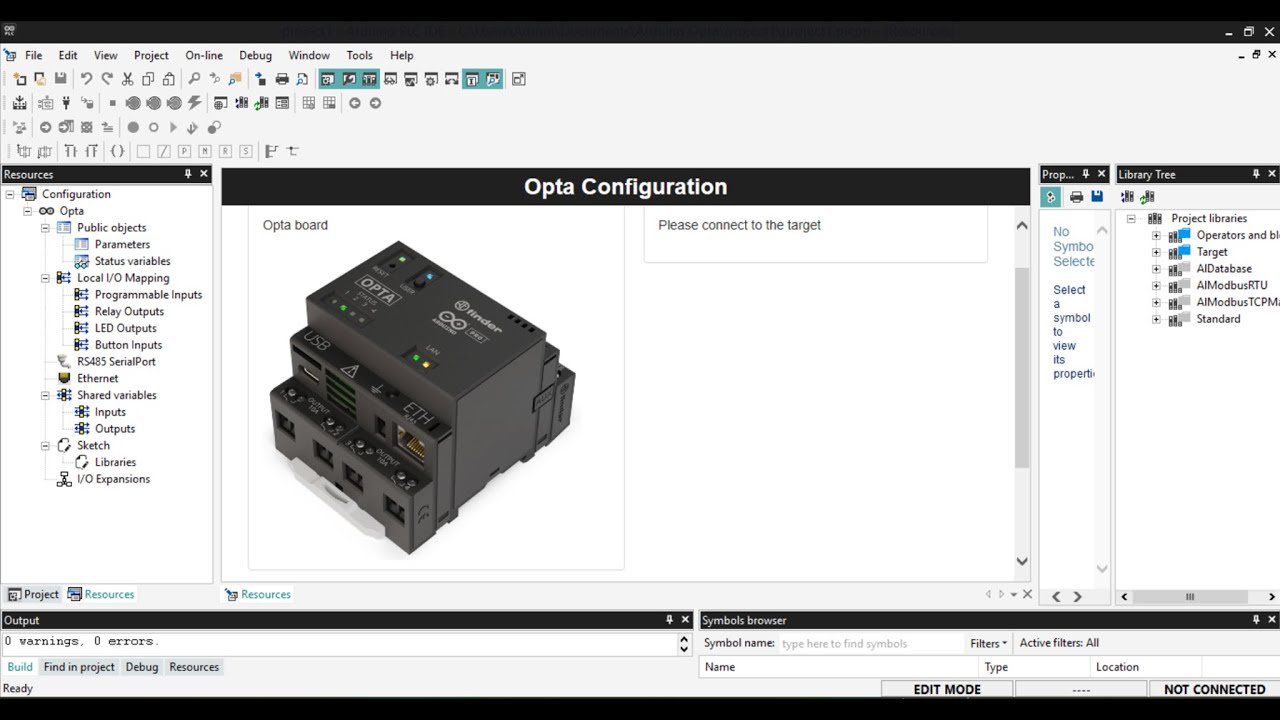Viewport: 1280px width, 720px height.
Task: Switch to the Build output tab
Action: click(x=20, y=667)
